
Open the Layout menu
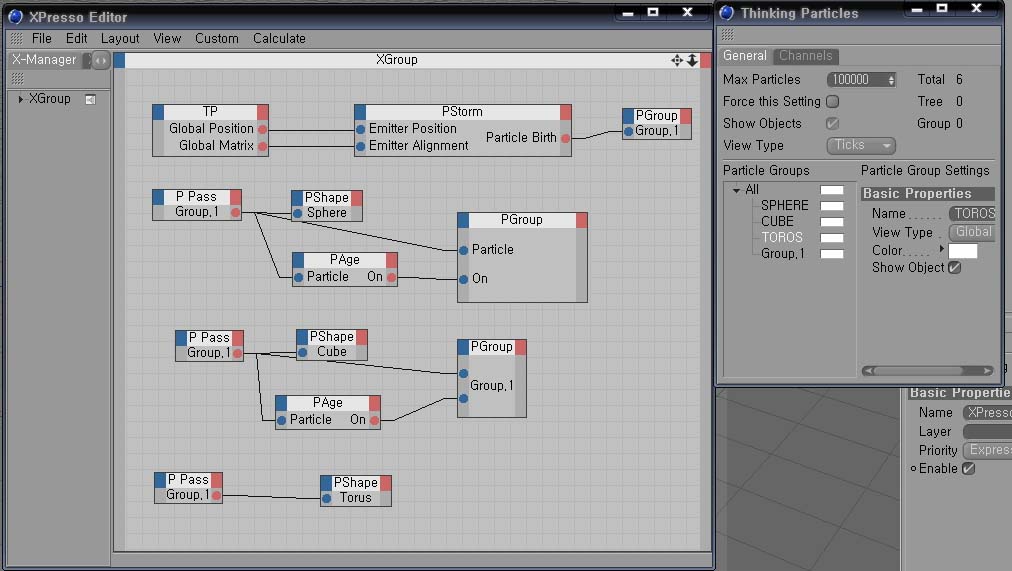tap(120, 39)
